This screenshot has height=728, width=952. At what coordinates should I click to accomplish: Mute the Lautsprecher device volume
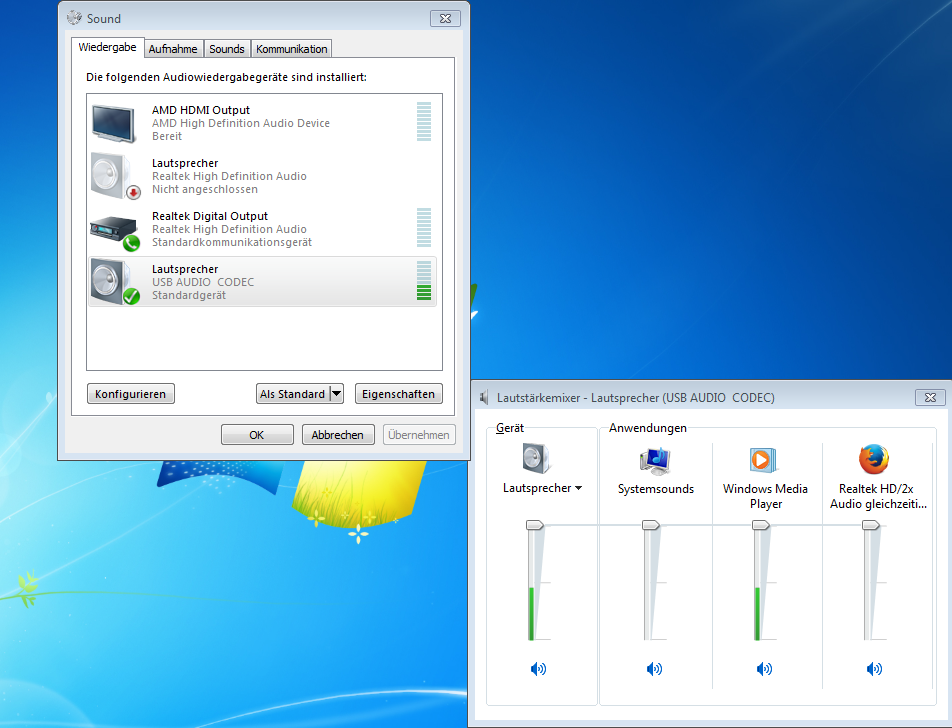[x=538, y=669]
